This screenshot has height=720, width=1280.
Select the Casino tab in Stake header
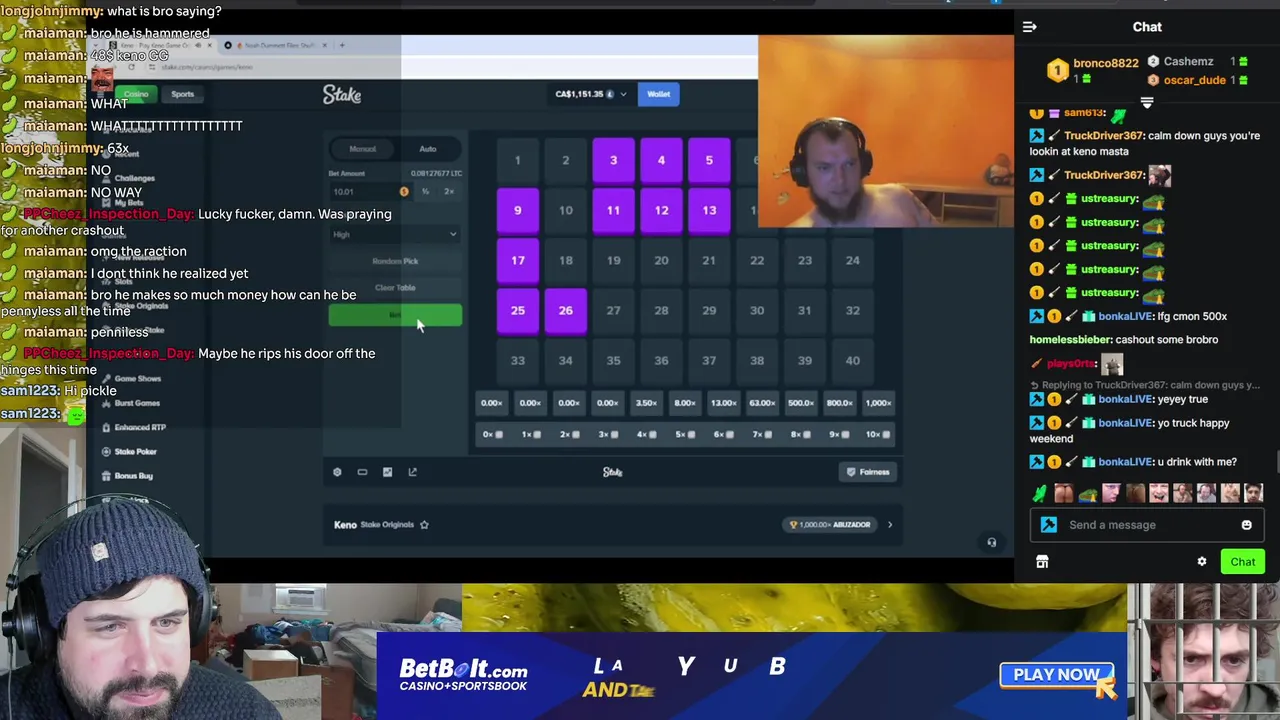[135, 94]
